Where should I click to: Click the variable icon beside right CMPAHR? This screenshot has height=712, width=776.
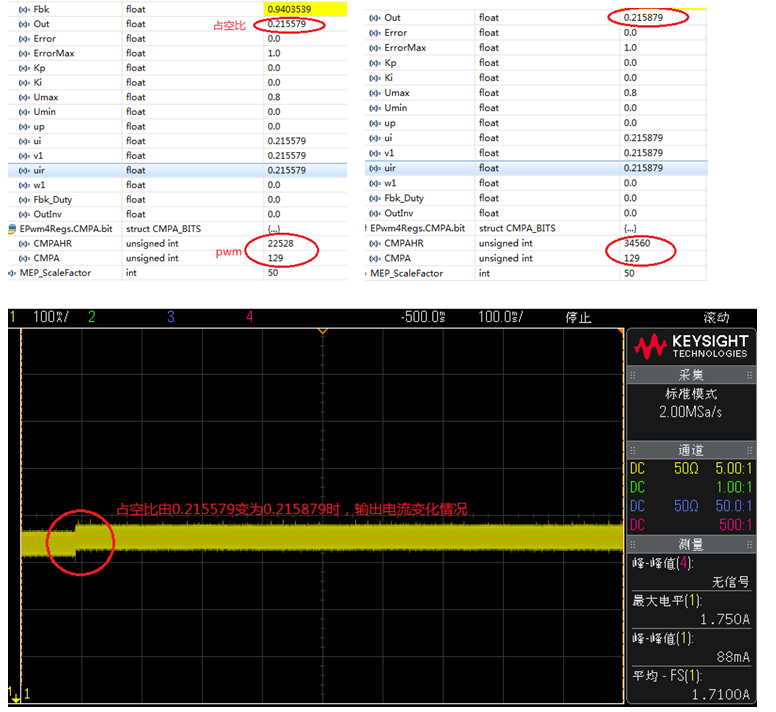[375, 243]
